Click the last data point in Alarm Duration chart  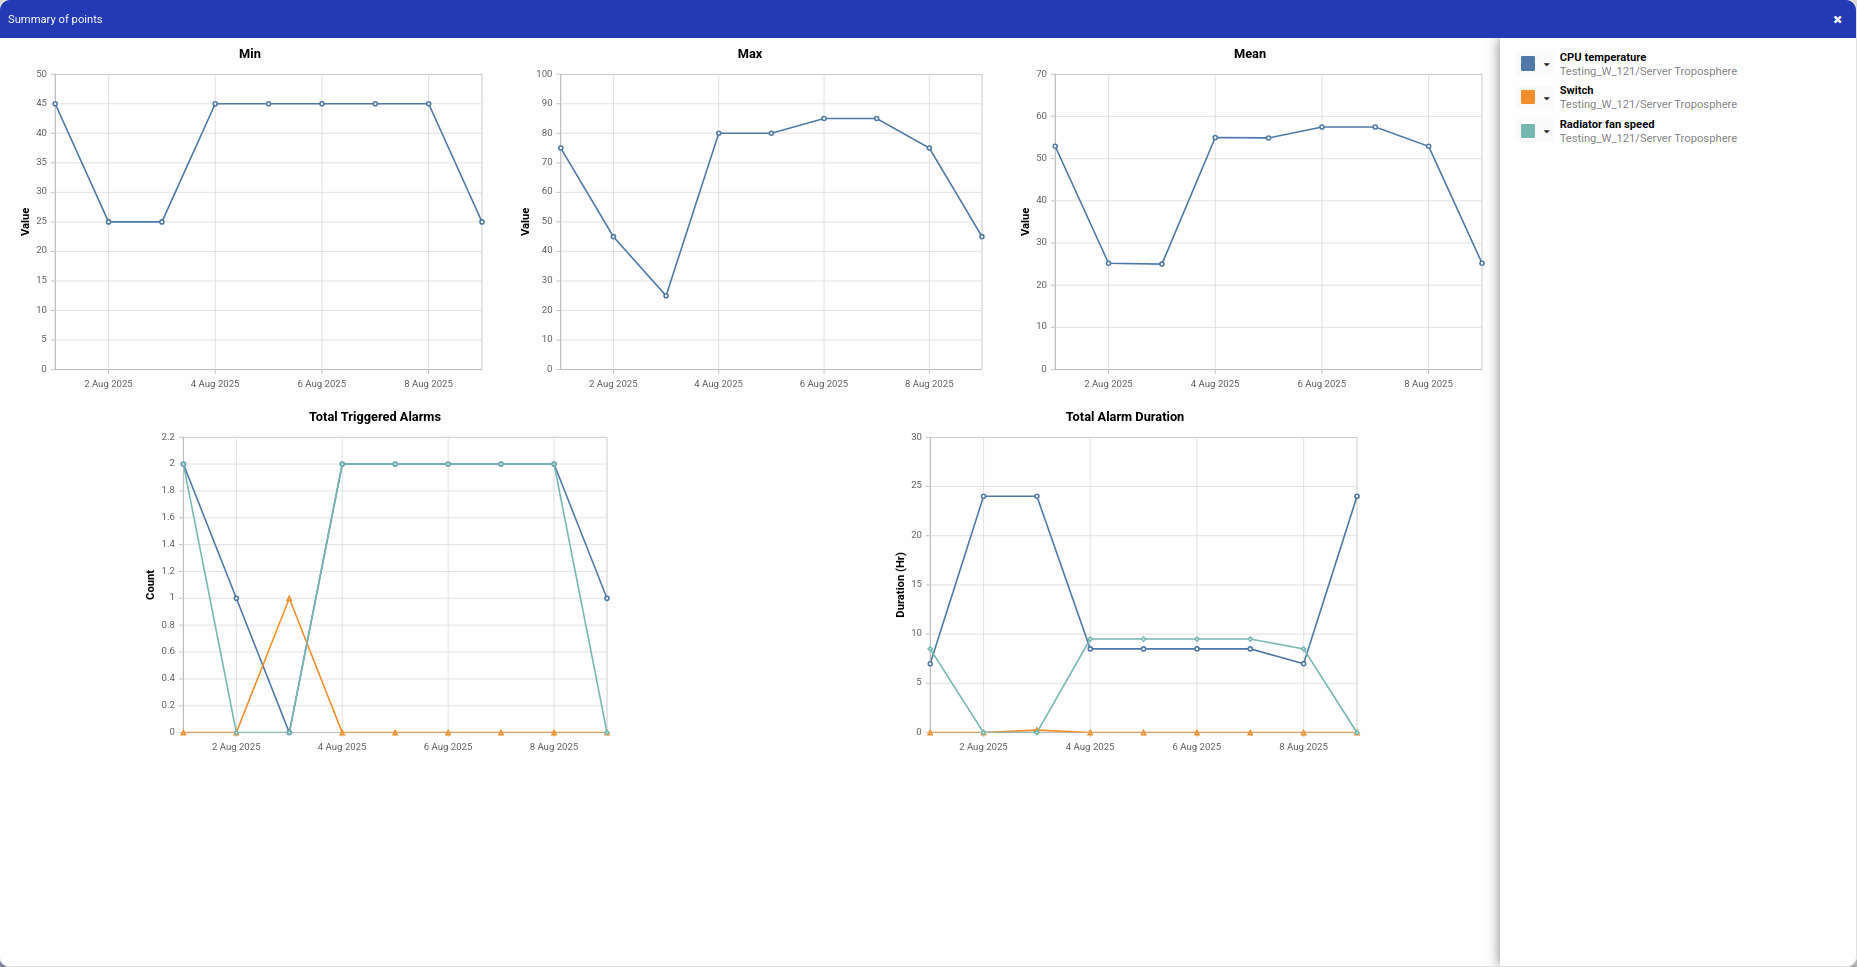1357,496
